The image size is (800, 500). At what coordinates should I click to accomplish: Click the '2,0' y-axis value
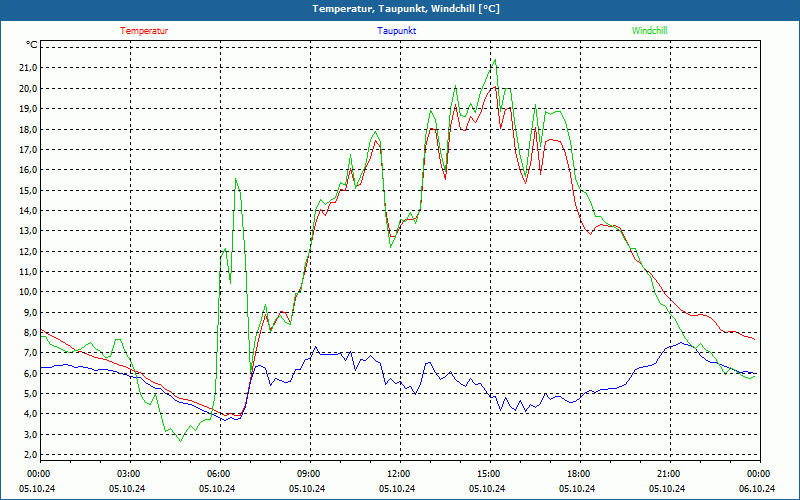click(31, 455)
